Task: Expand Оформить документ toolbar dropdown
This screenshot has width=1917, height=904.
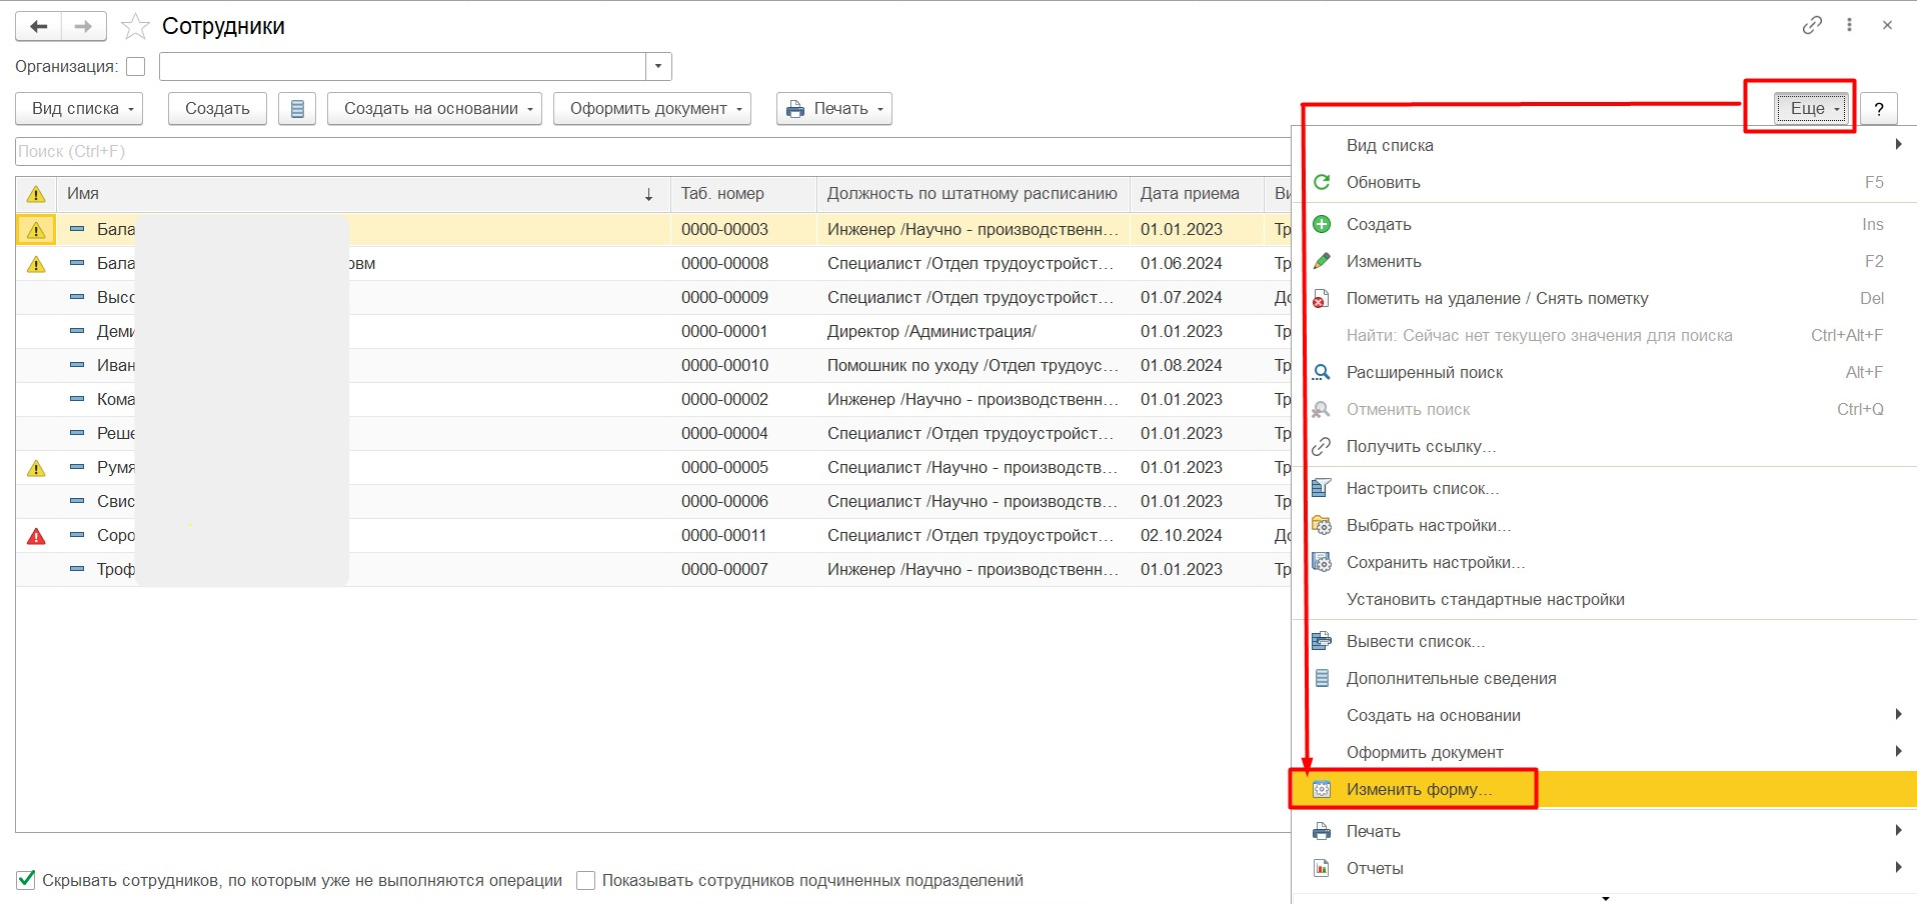Action: pos(651,109)
